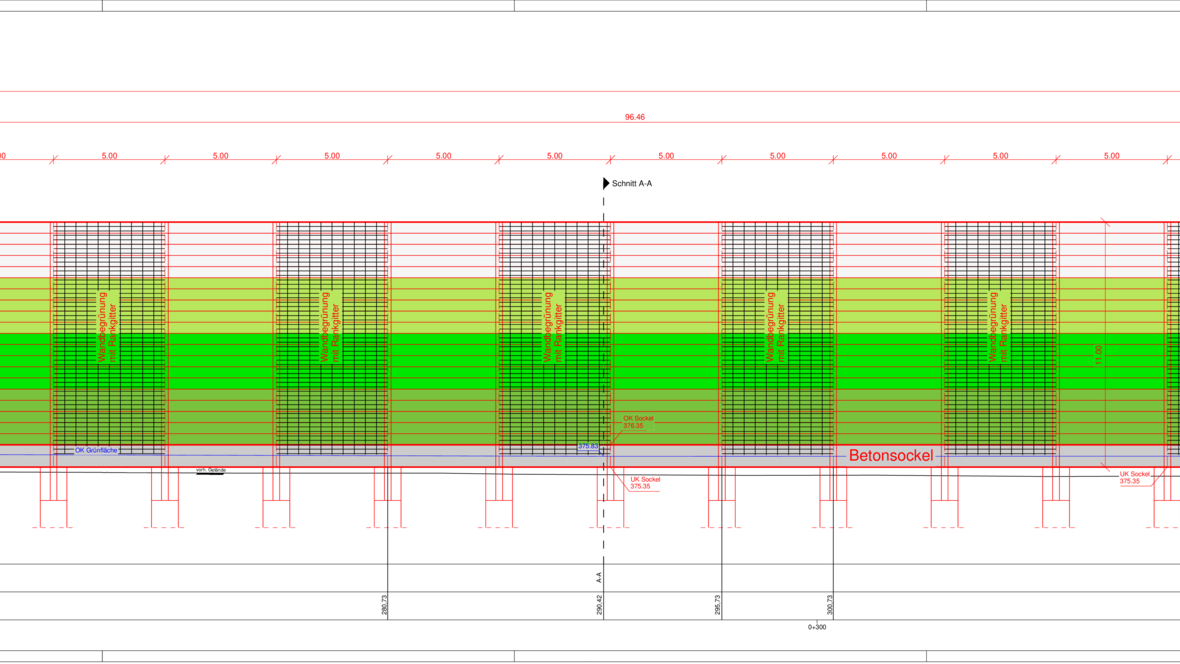
Task: Click the overall dimension value 96.46
Action: (x=635, y=117)
